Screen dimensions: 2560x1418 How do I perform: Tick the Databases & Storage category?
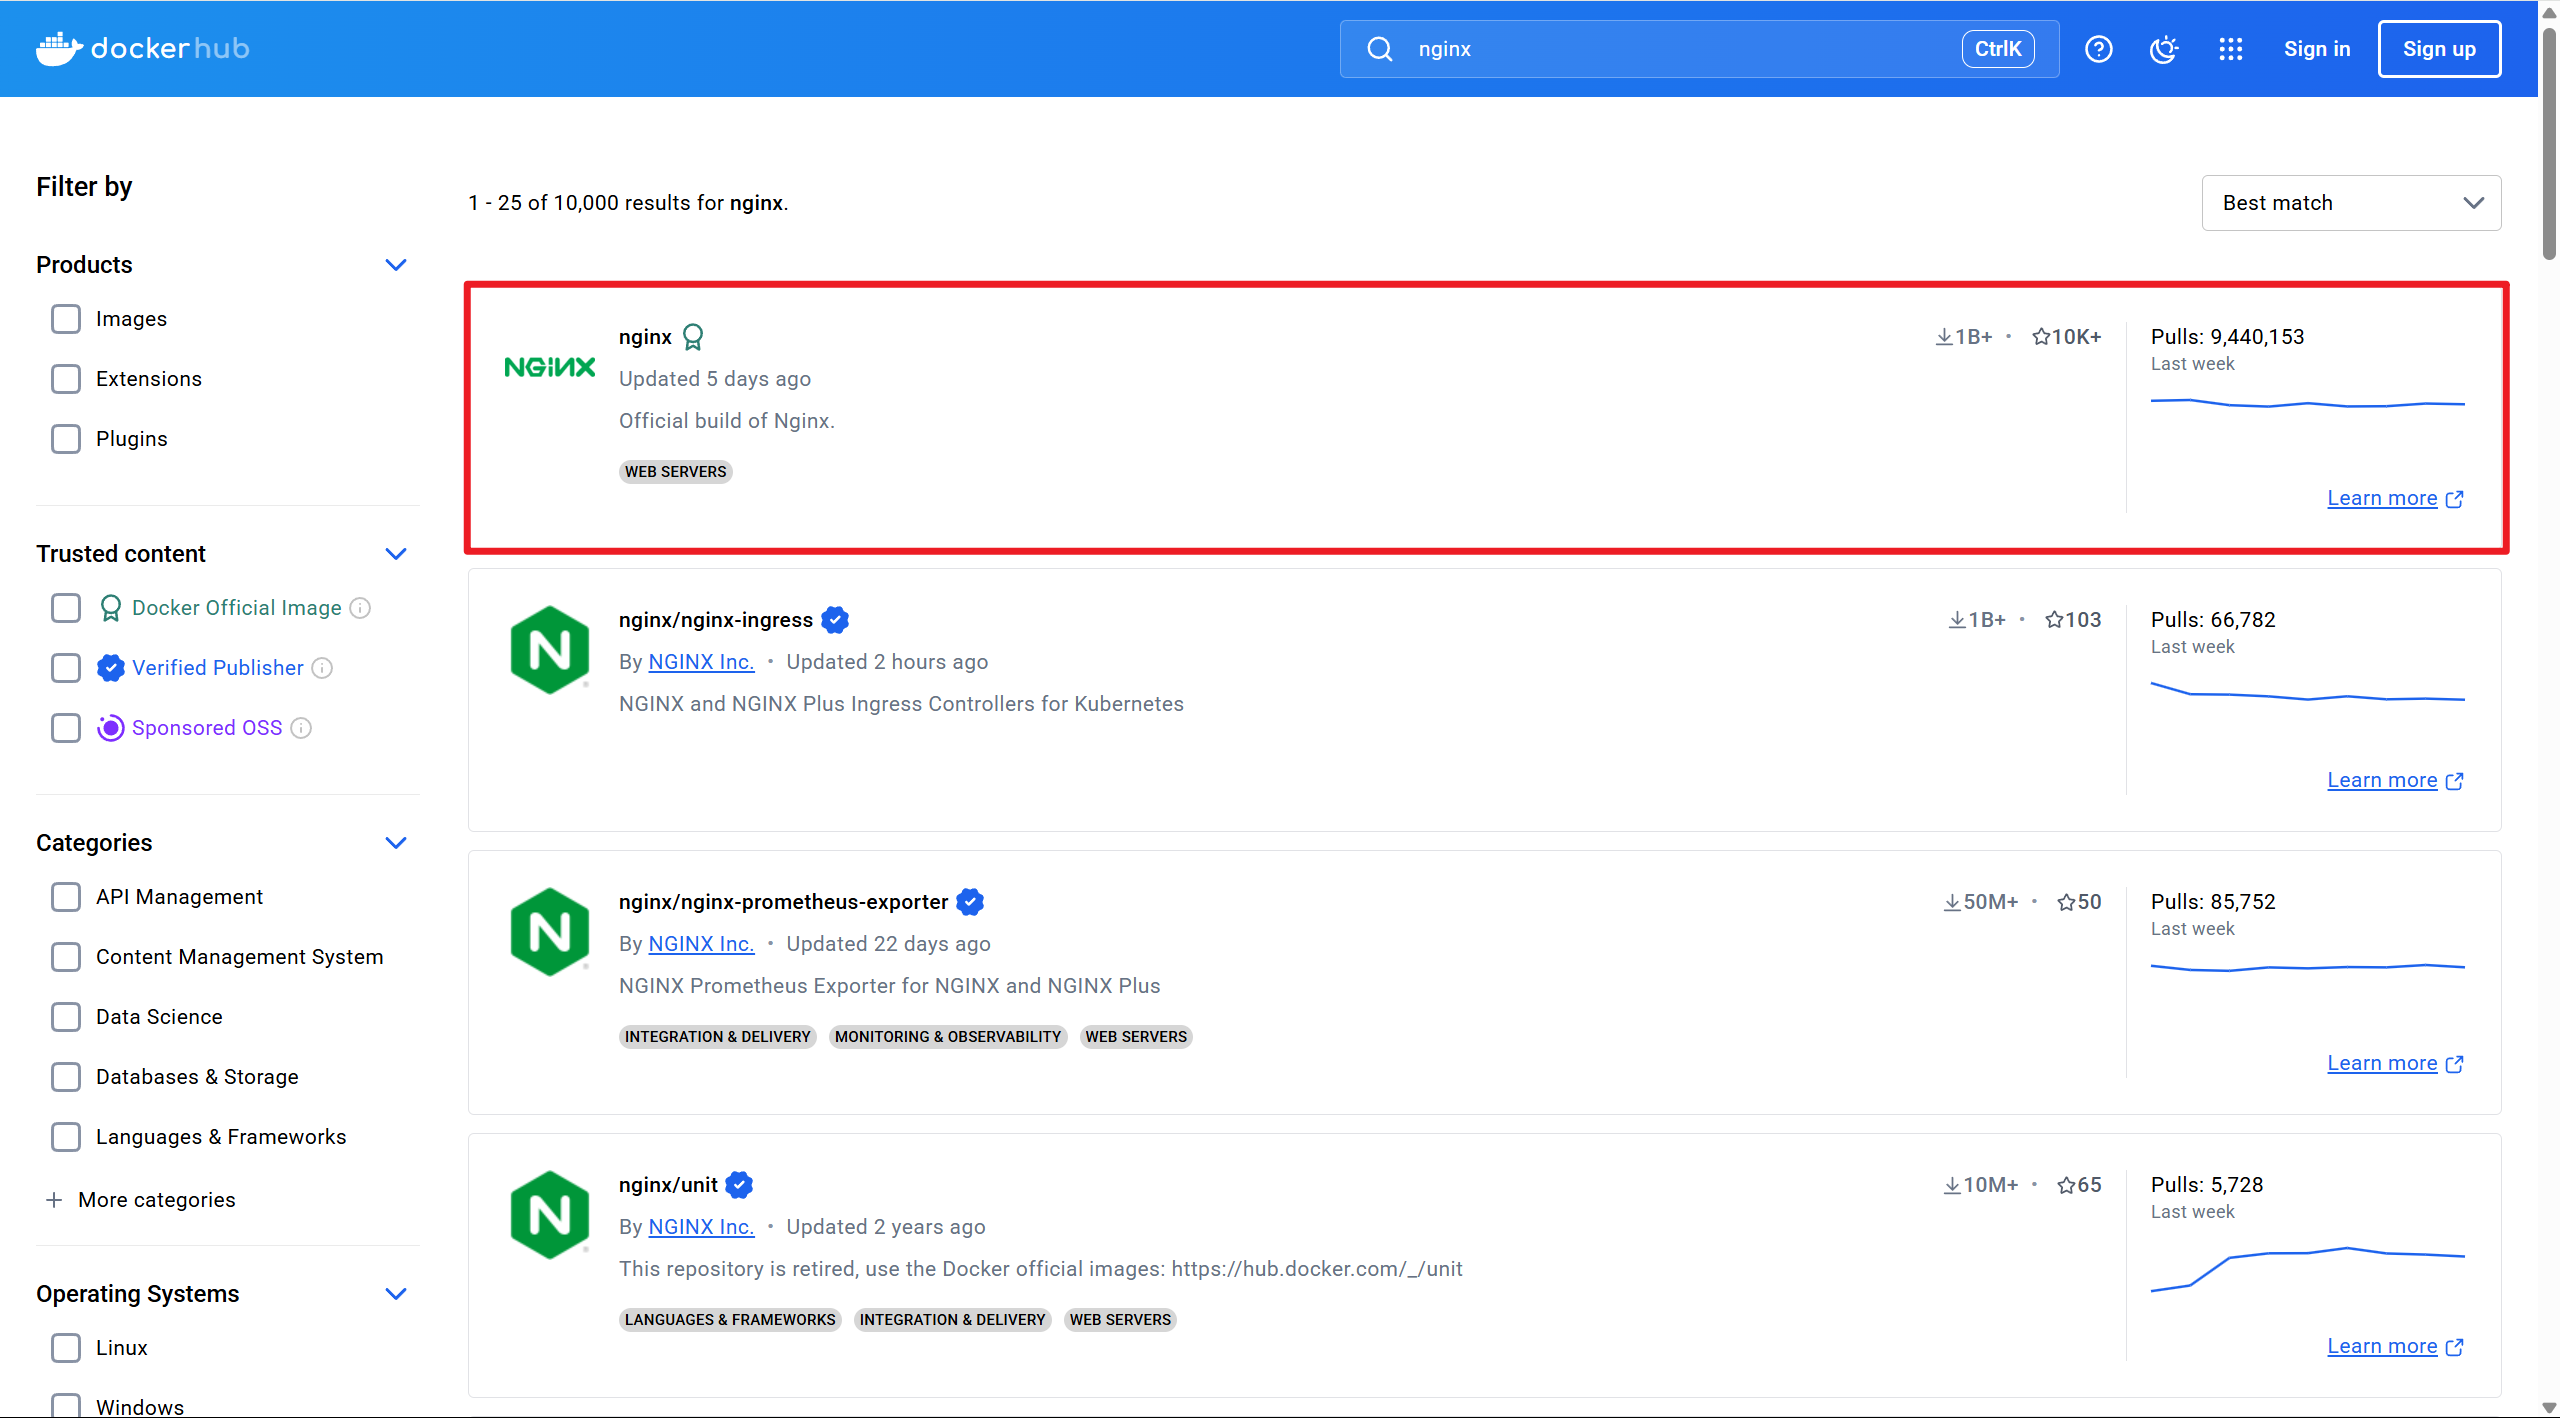[66, 1077]
